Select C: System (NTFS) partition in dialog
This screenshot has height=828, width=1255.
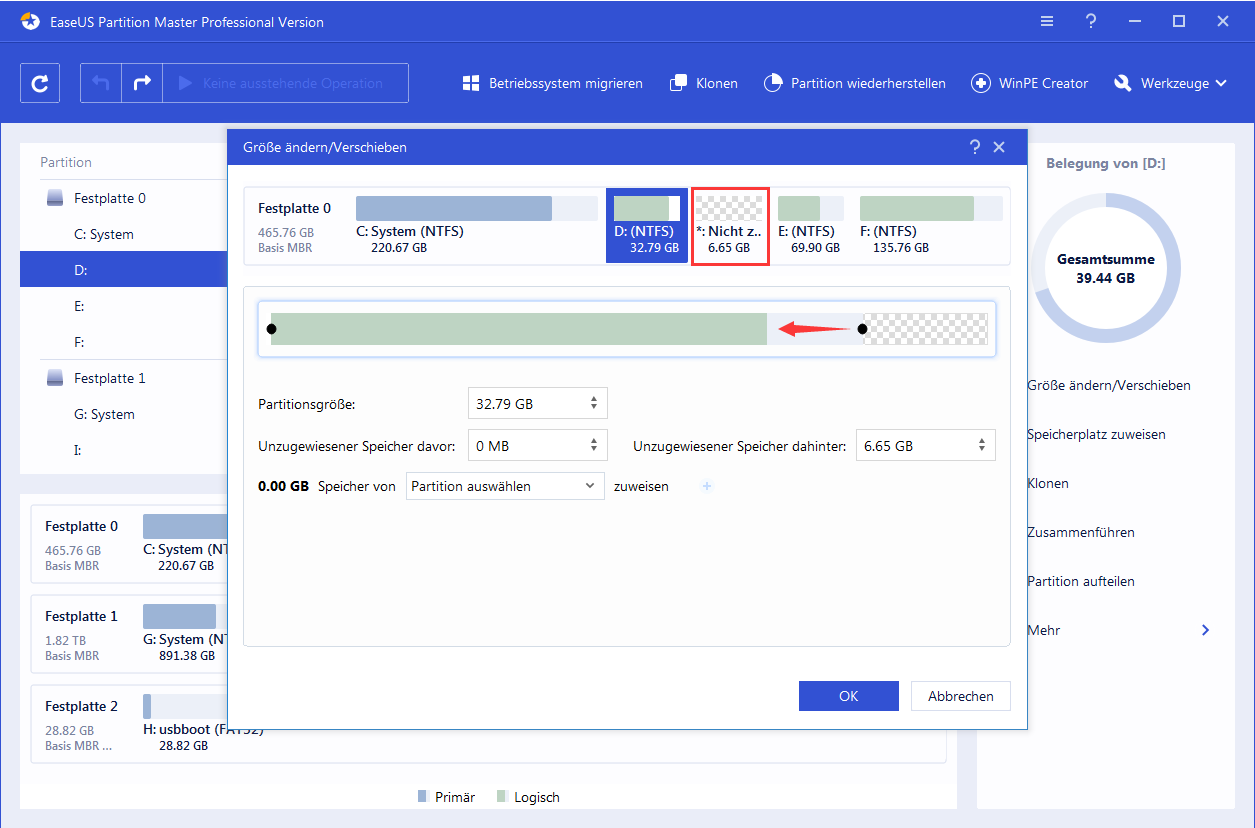(x=477, y=225)
